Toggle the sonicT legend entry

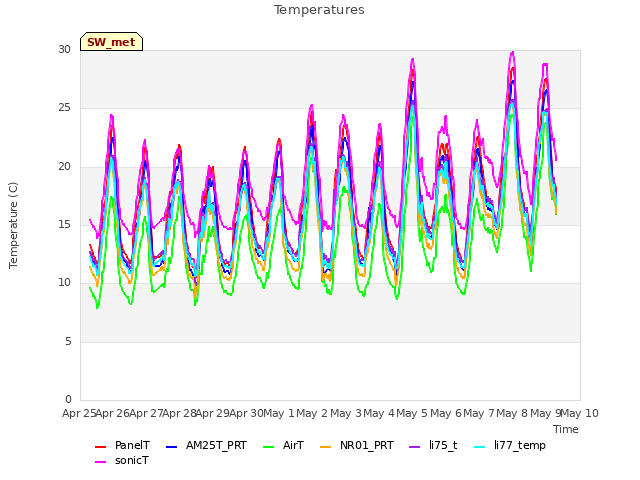tap(122, 460)
